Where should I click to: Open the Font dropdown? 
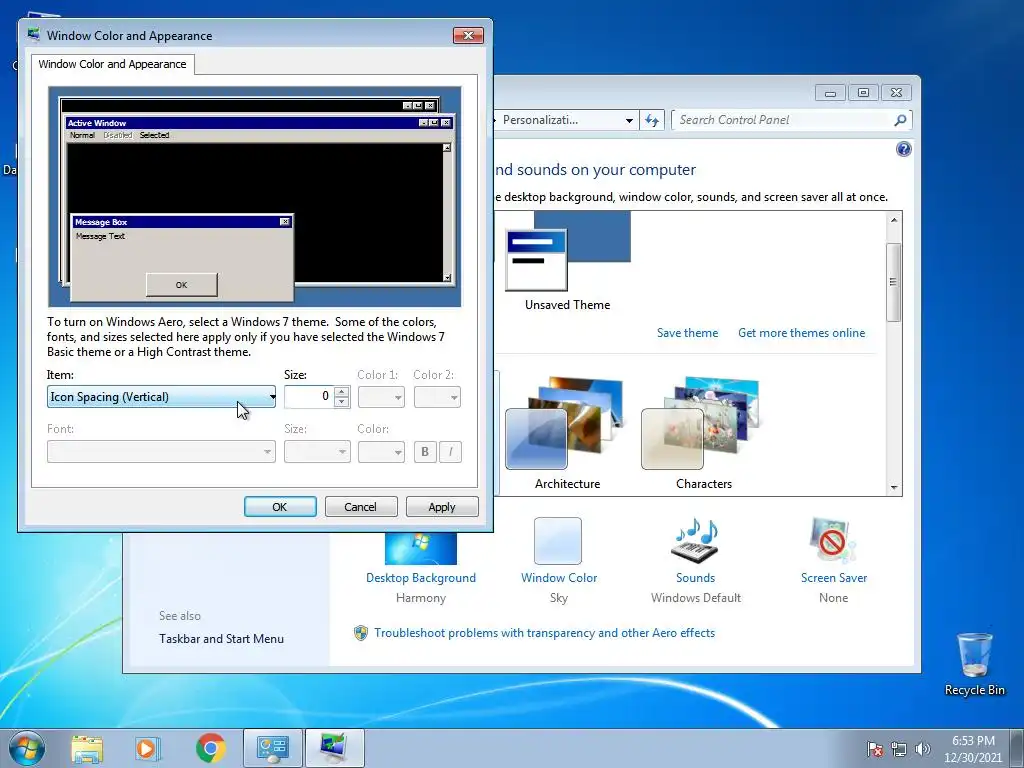coord(161,451)
